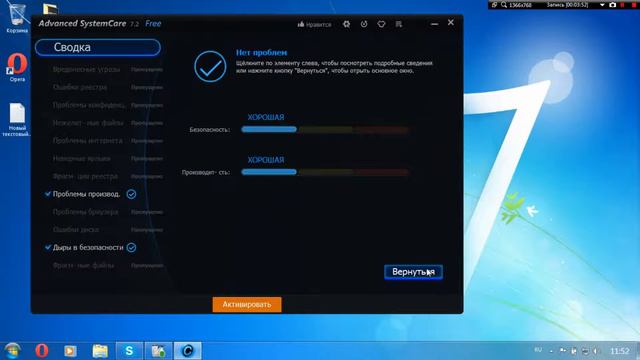This screenshot has width=640, height=360.
Task: Close the Advanced SystemCare window
Action: 451,22
